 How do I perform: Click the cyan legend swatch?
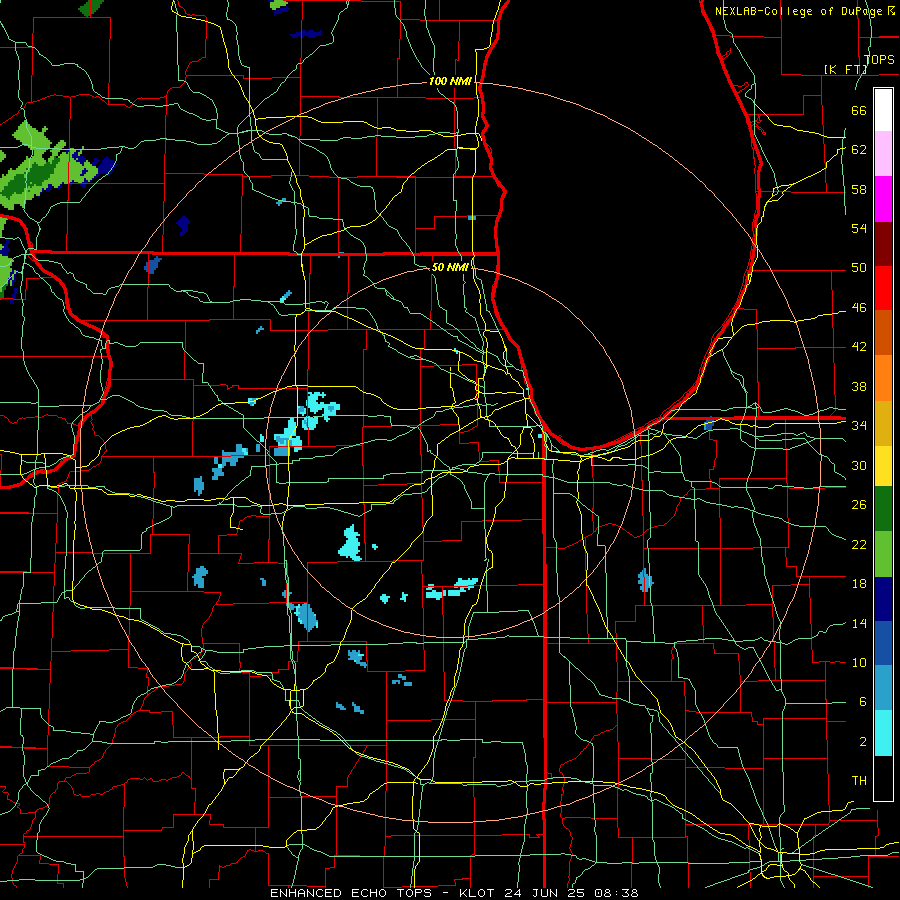[883, 733]
